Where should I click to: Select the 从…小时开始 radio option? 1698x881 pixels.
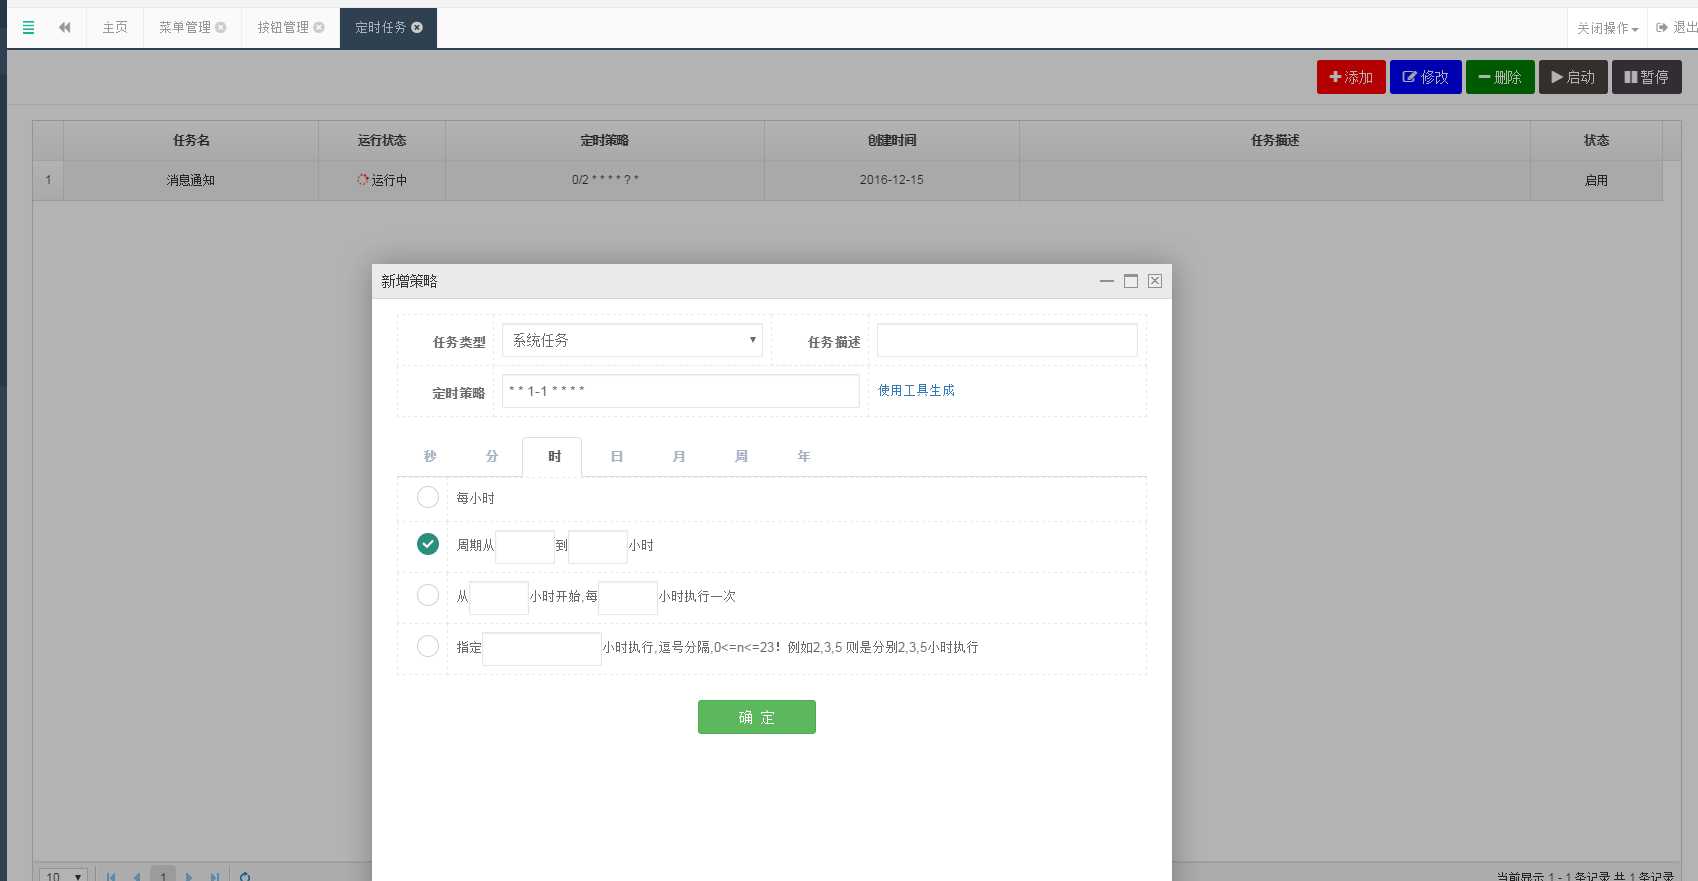coord(428,595)
